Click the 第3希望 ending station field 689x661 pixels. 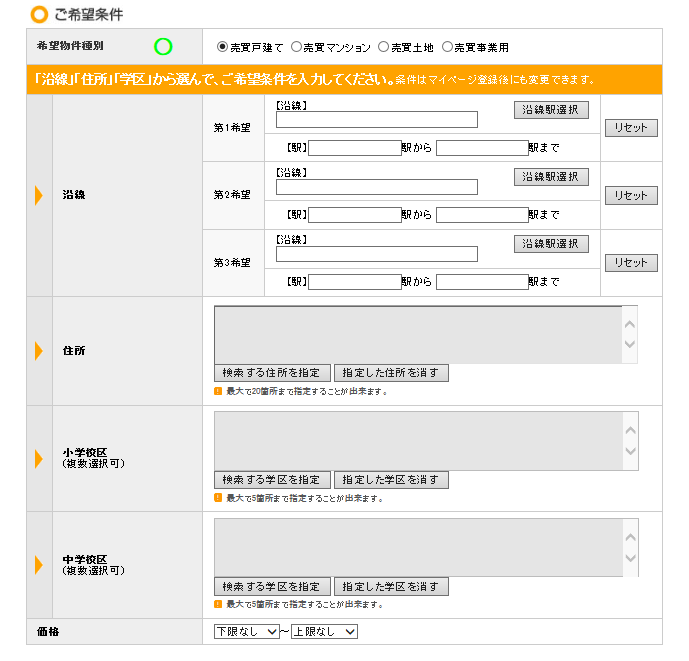coord(482,282)
